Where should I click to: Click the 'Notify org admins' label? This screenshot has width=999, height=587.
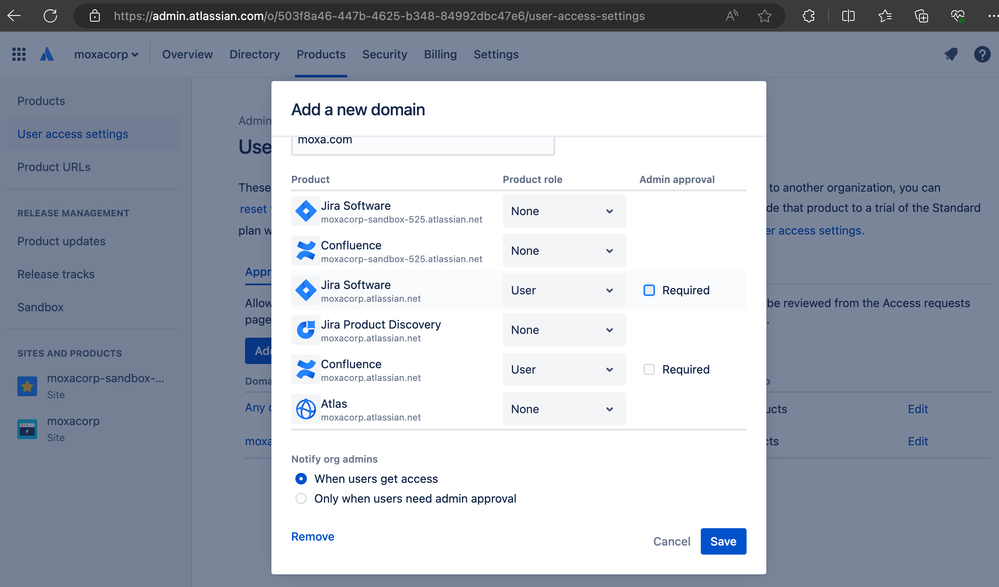coord(334,459)
